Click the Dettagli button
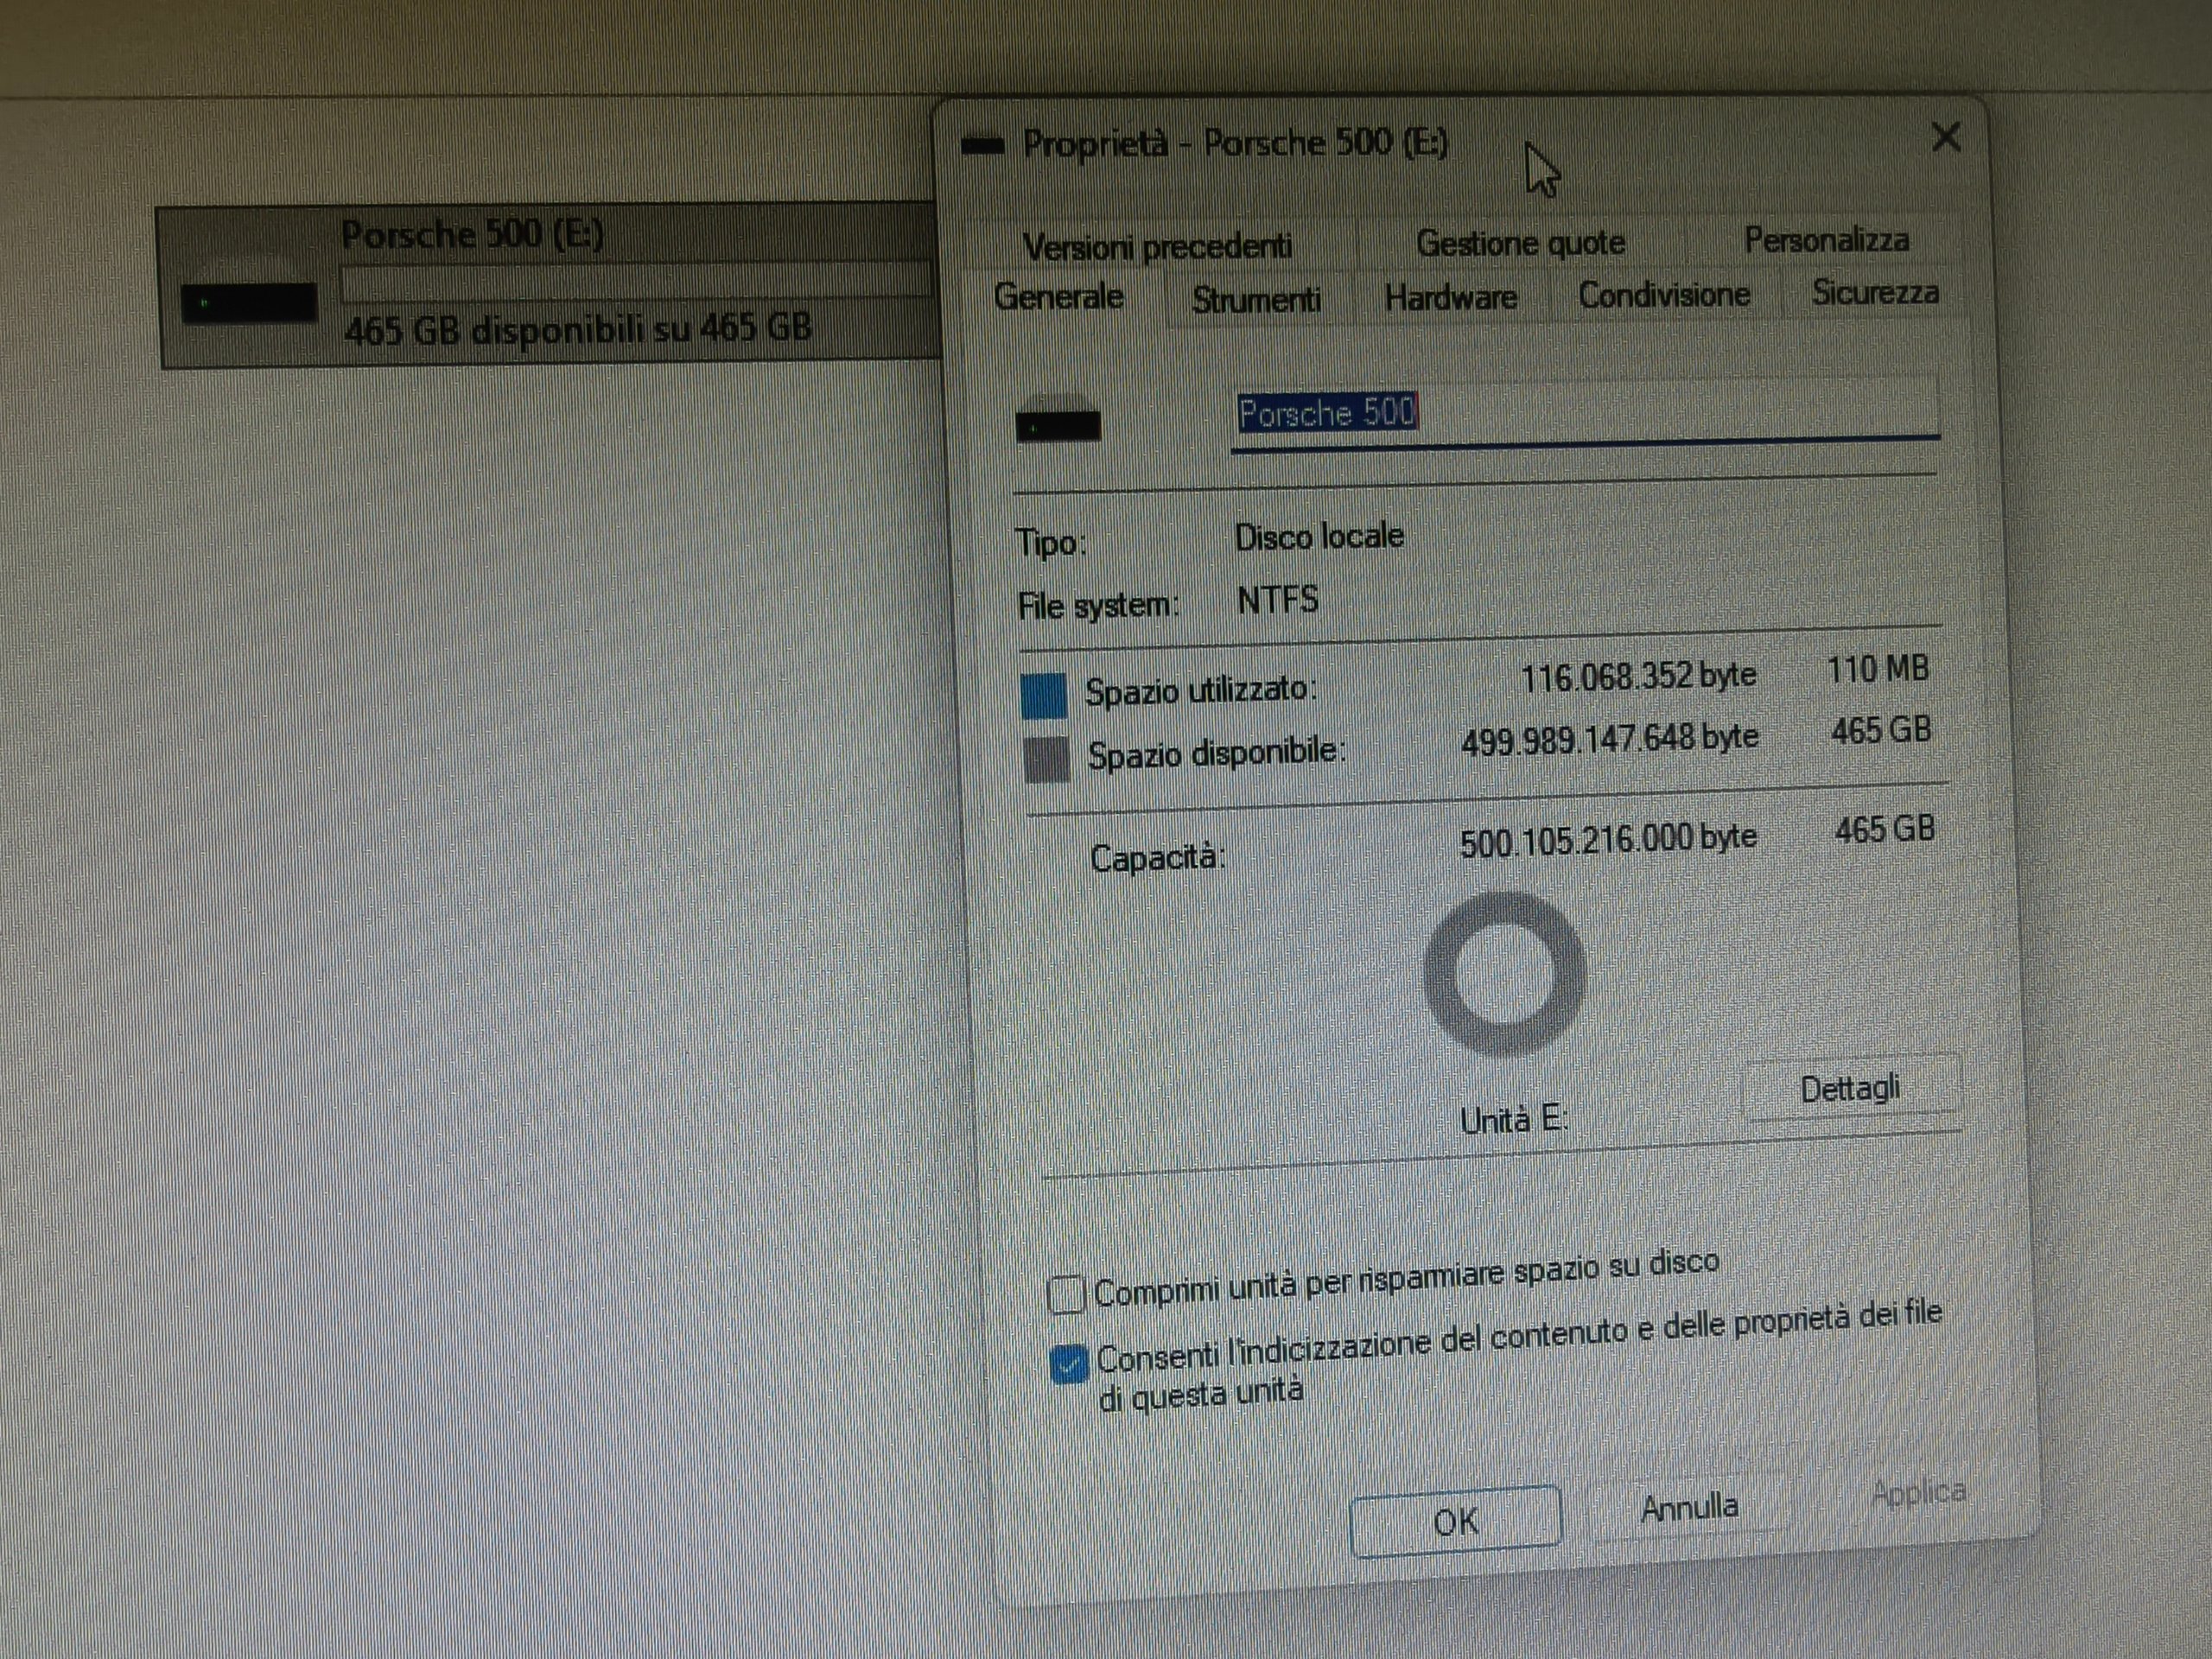The width and height of the screenshot is (2212, 1659). 1851,1089
